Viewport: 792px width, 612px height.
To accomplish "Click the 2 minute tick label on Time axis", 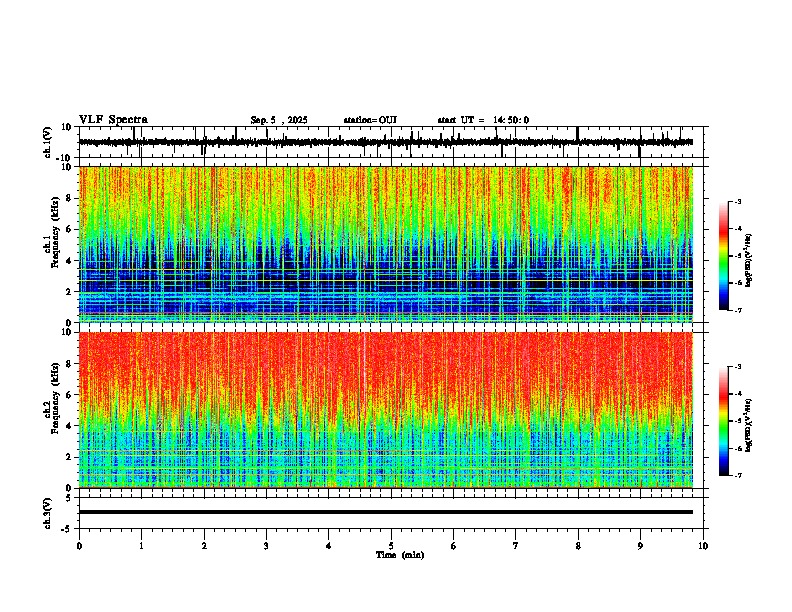I will pos(204,546).
